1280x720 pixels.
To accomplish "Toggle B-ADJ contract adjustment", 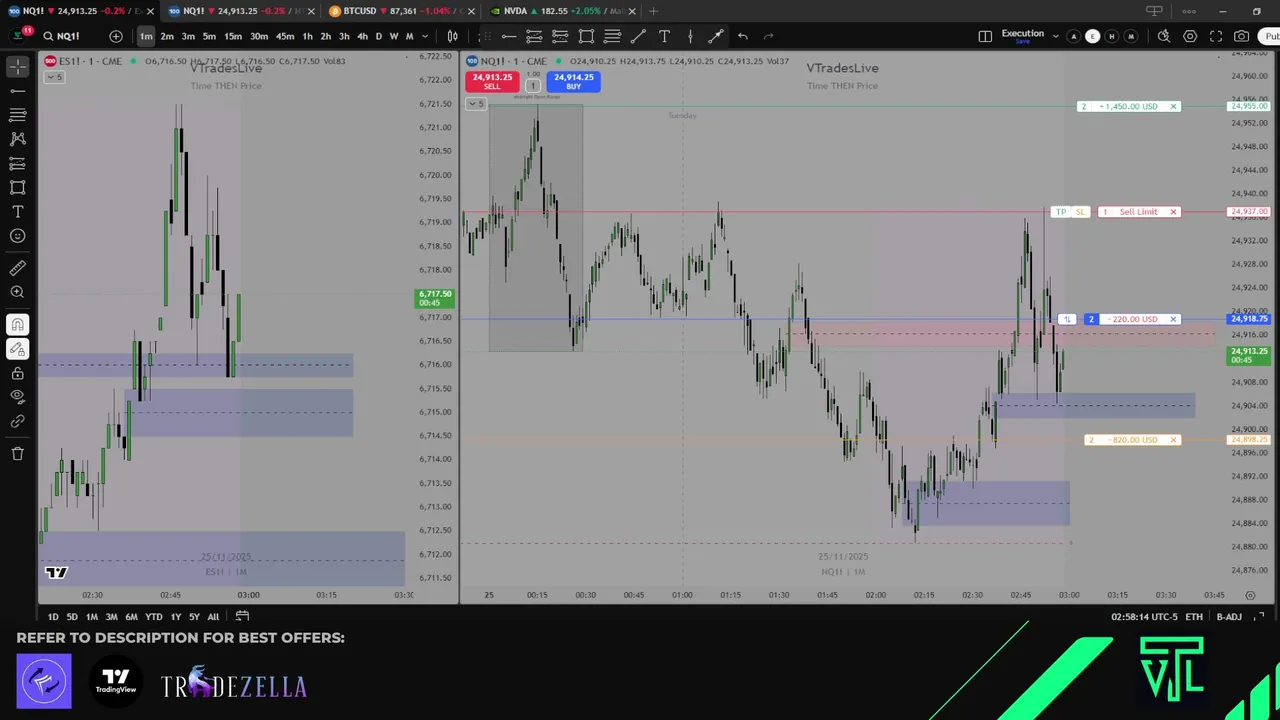I will click(1229, 617).
